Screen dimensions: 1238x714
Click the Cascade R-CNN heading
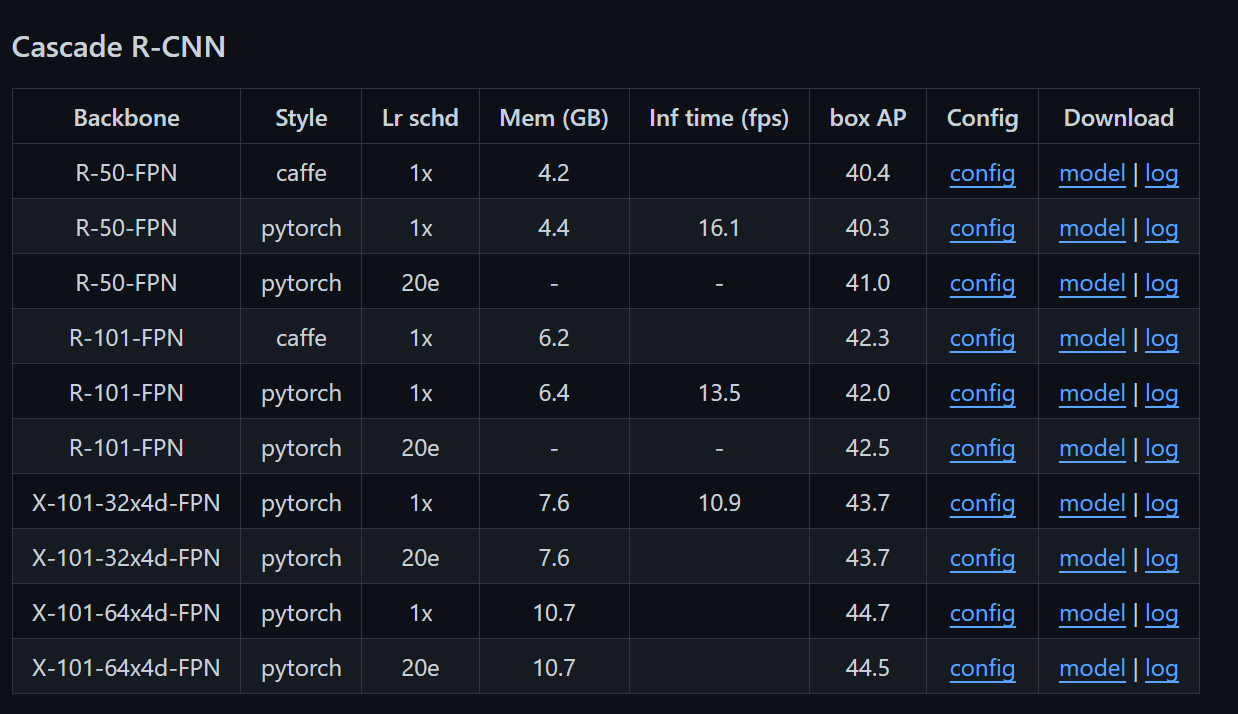[x=118, y=47]
